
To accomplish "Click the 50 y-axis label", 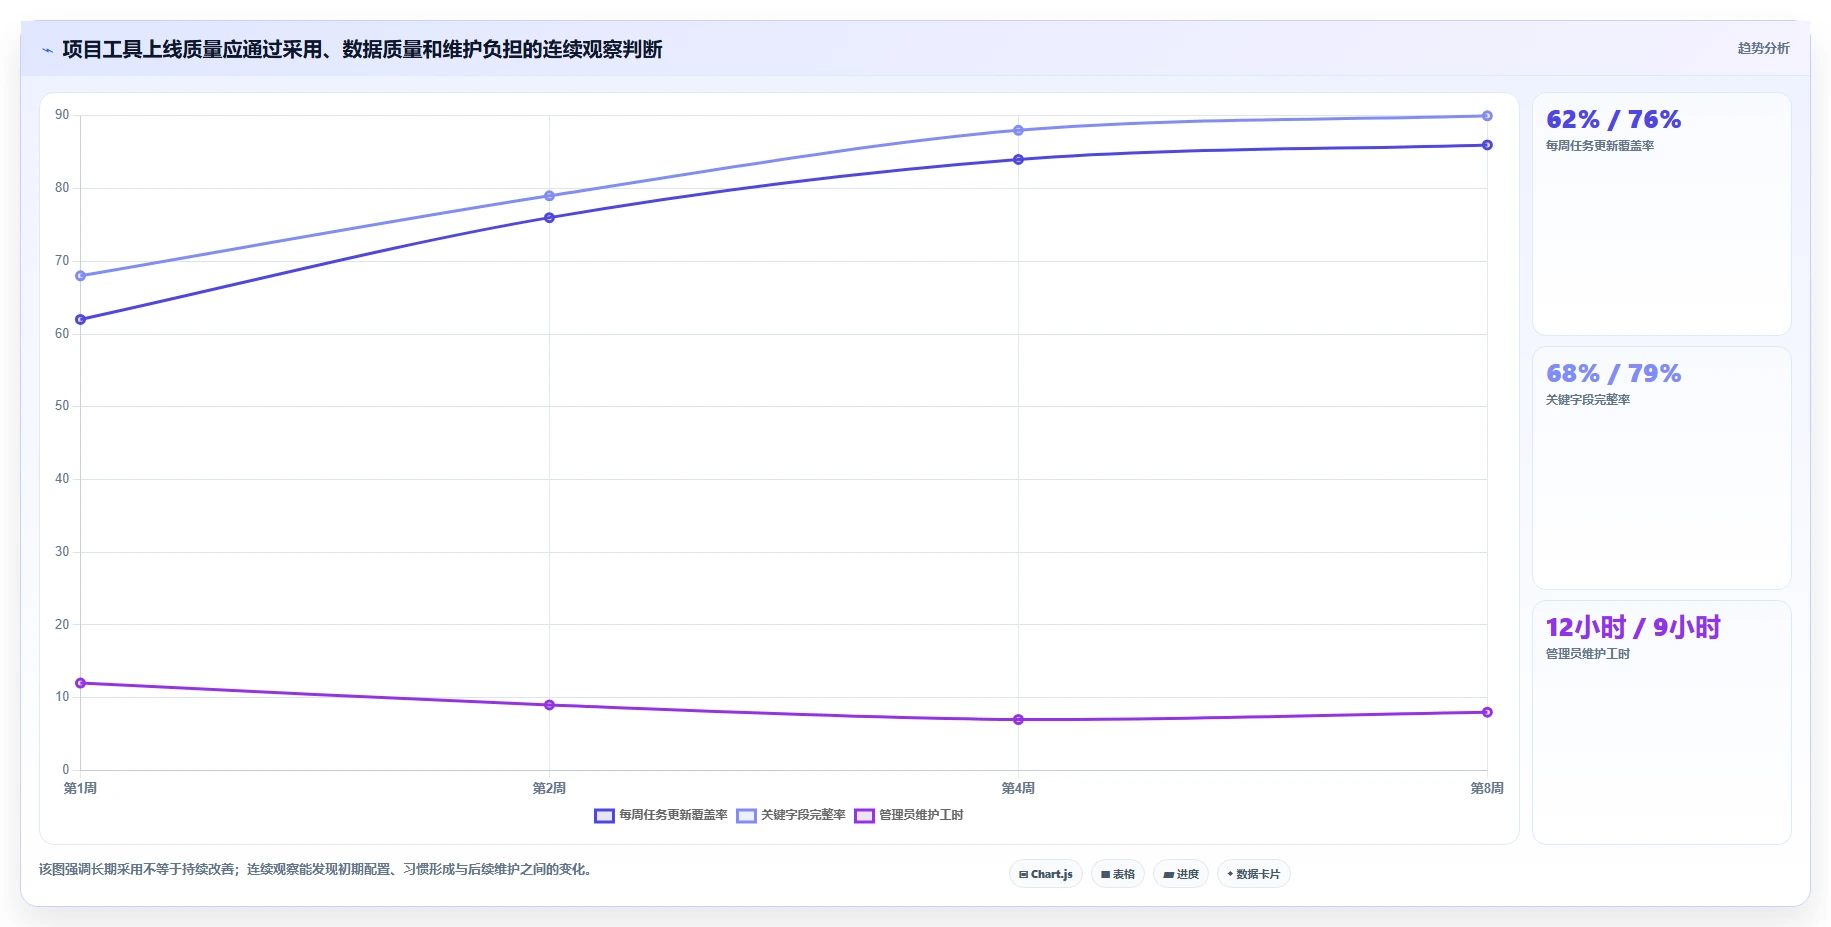I will click(62, 406).
